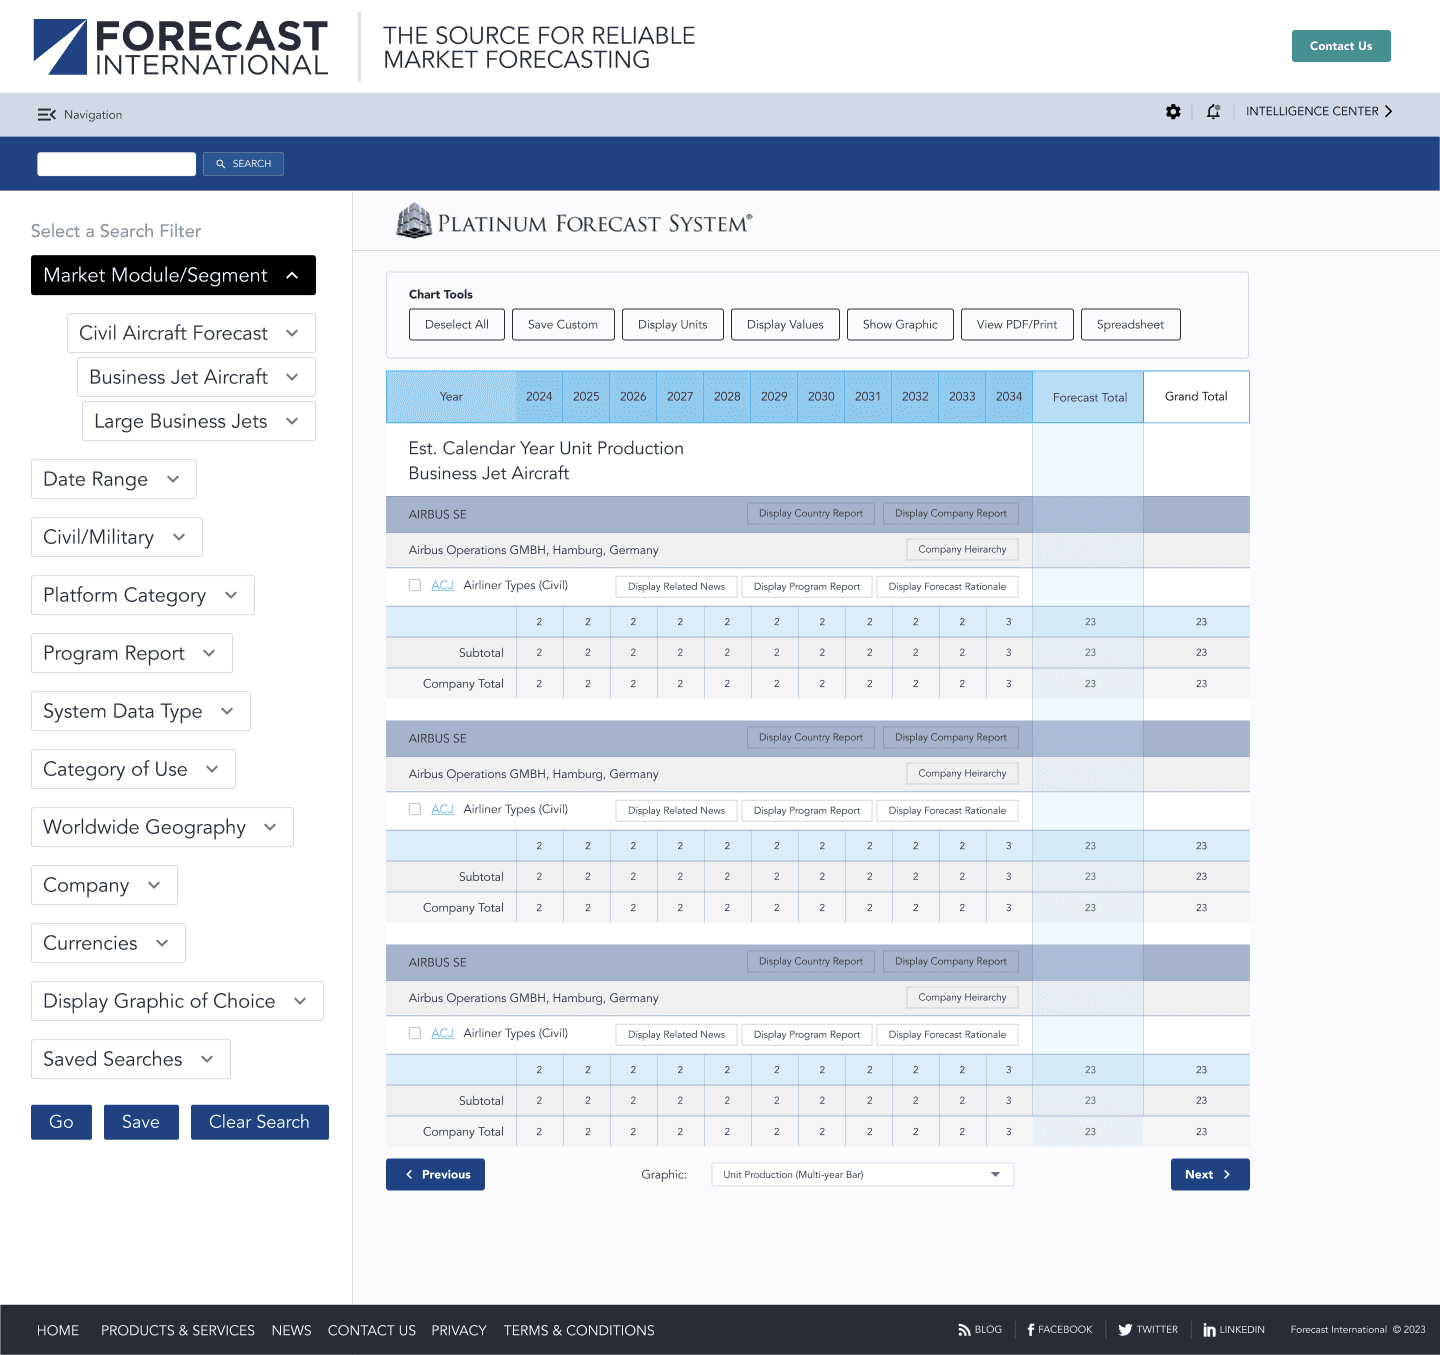Toggle the first ACJ Airliner Types checkbox
Image resolution: width=1440 pixels, height=1355 pixels.
point(415,586)
